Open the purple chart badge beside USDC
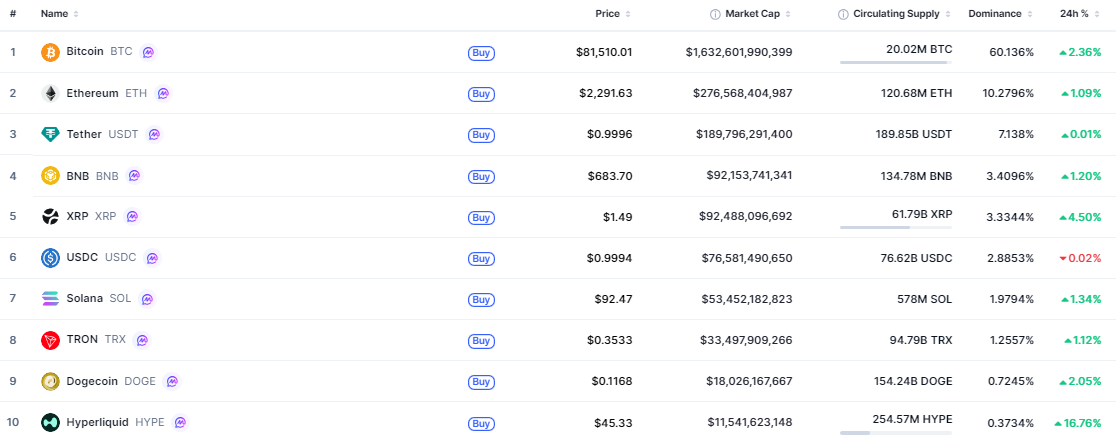The height and width of the screenshot is (438, 1116). coord(152,258)
